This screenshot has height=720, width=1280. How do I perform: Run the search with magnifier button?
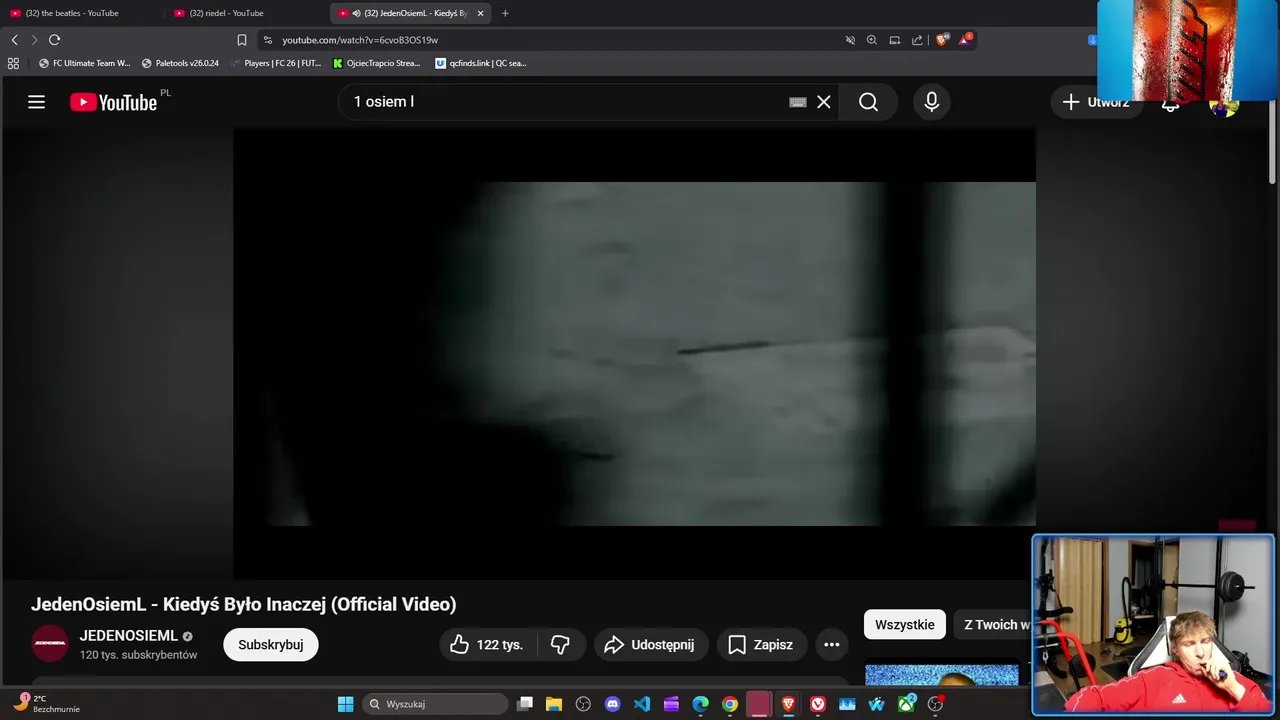868,102
